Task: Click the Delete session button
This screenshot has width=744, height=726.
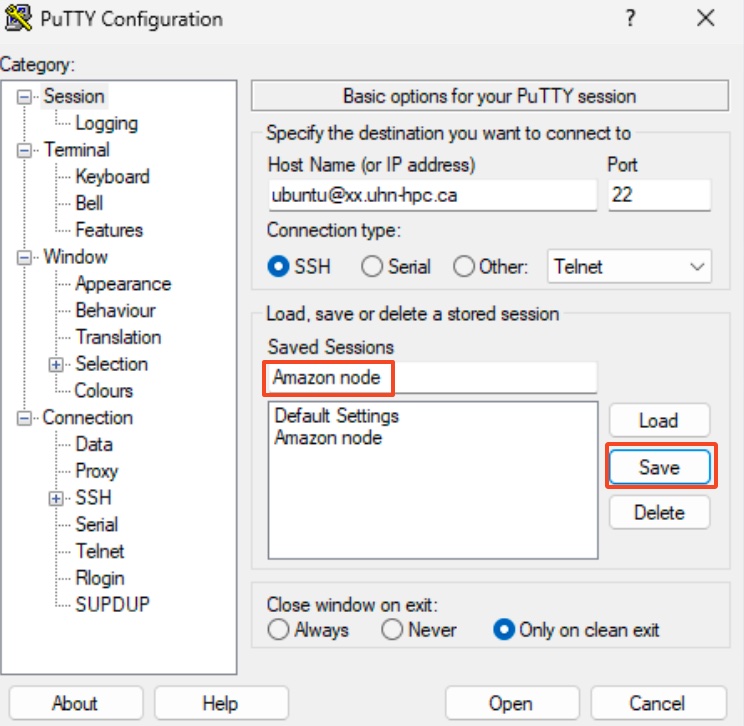Action: pos(659,512)
